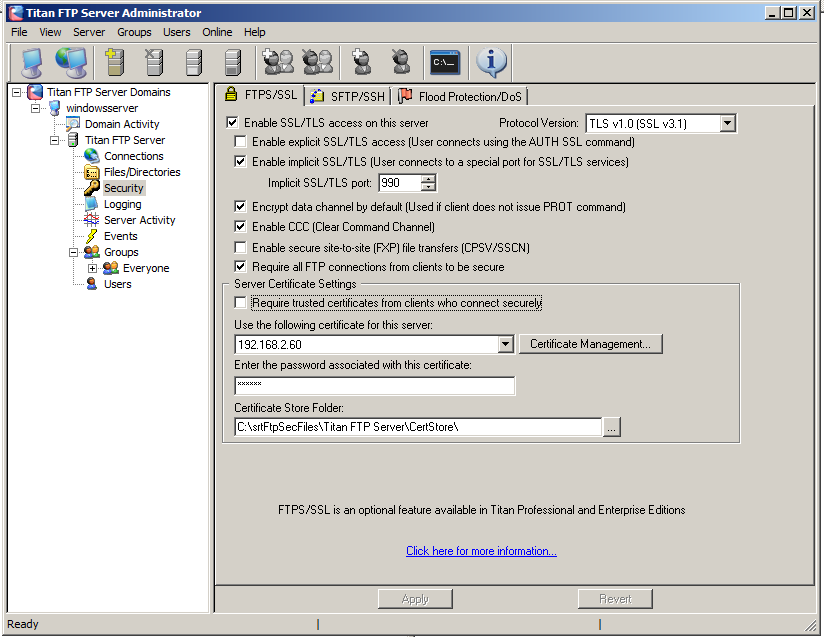The width and height of the screenshot is (824, 637).
Task: Collapse the windowsserver tree node
Action: (x=36, y=109)
